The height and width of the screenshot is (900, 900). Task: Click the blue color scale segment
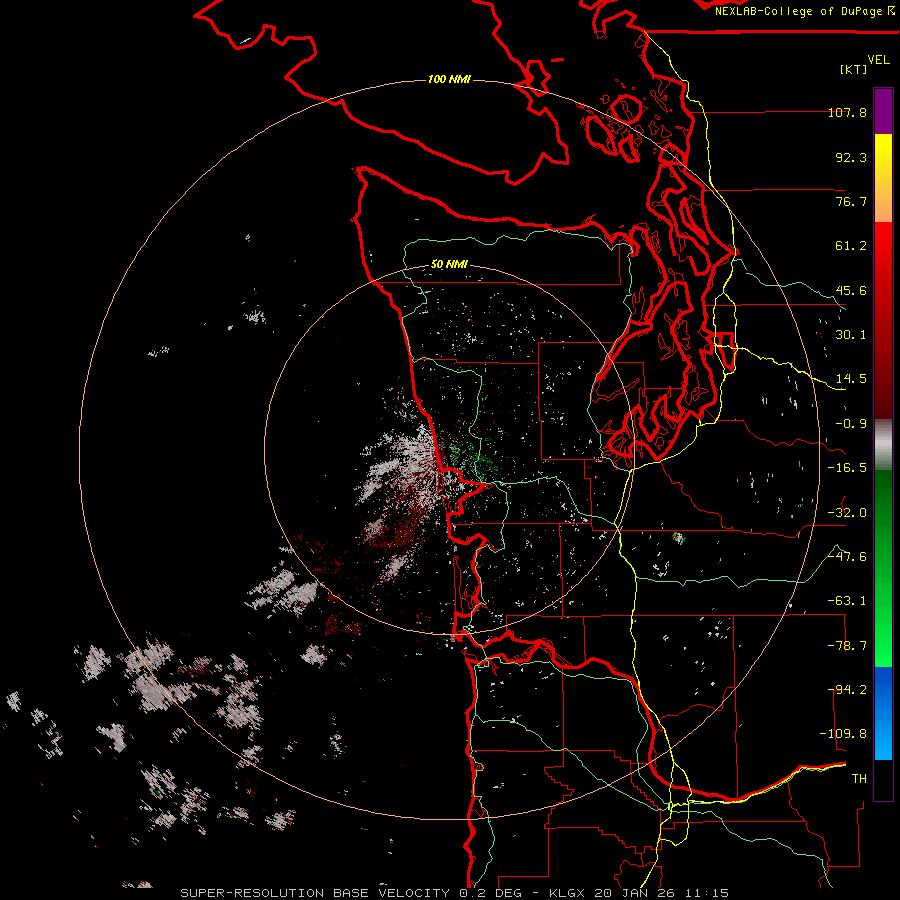[883, 713]
